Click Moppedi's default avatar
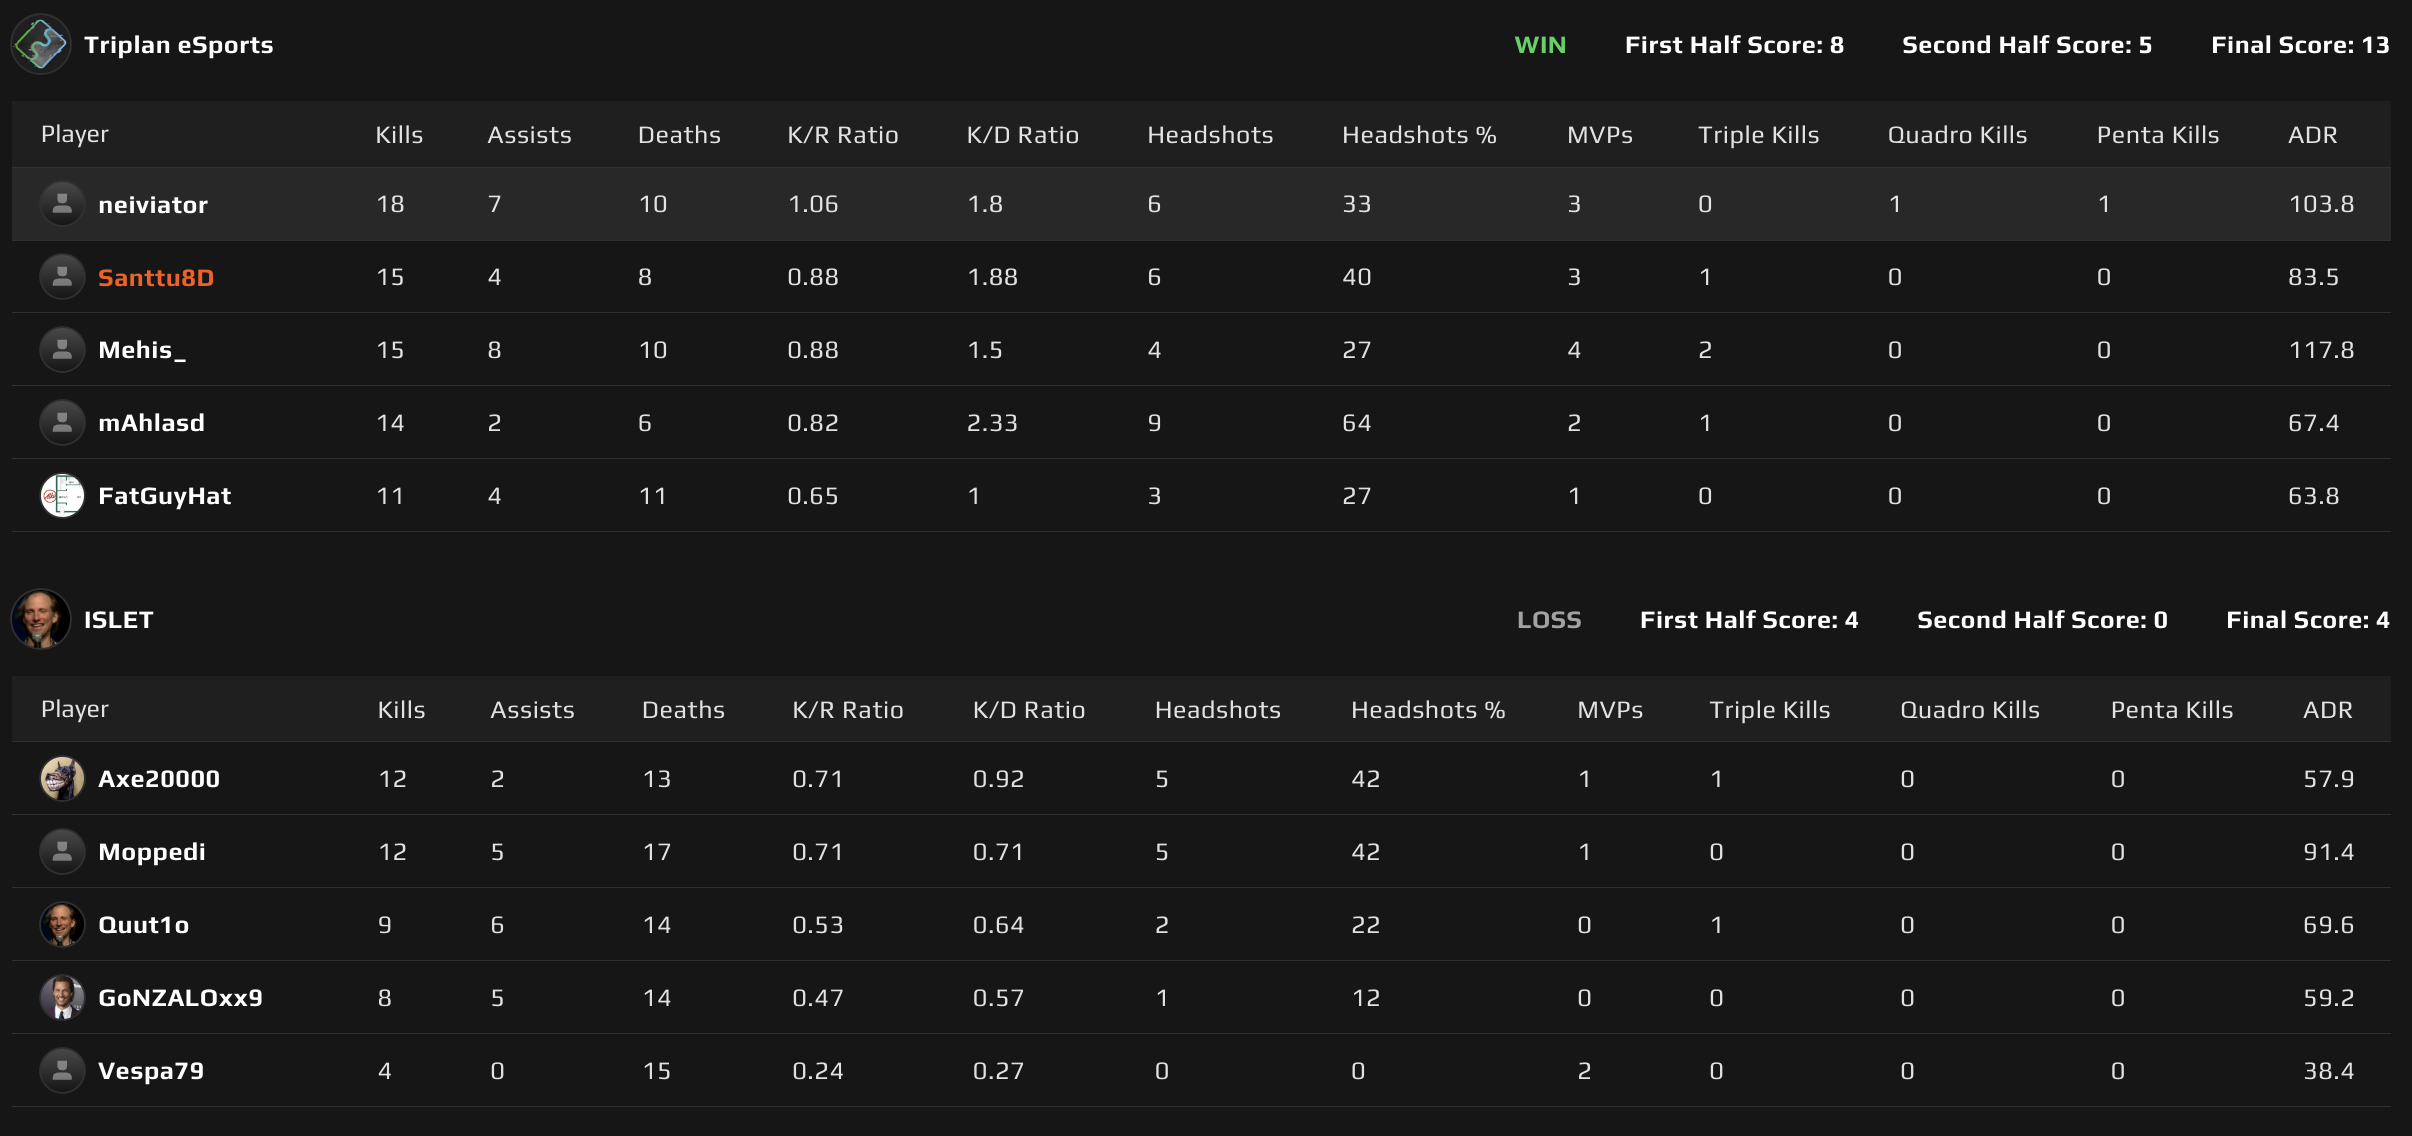 [62, 851]
